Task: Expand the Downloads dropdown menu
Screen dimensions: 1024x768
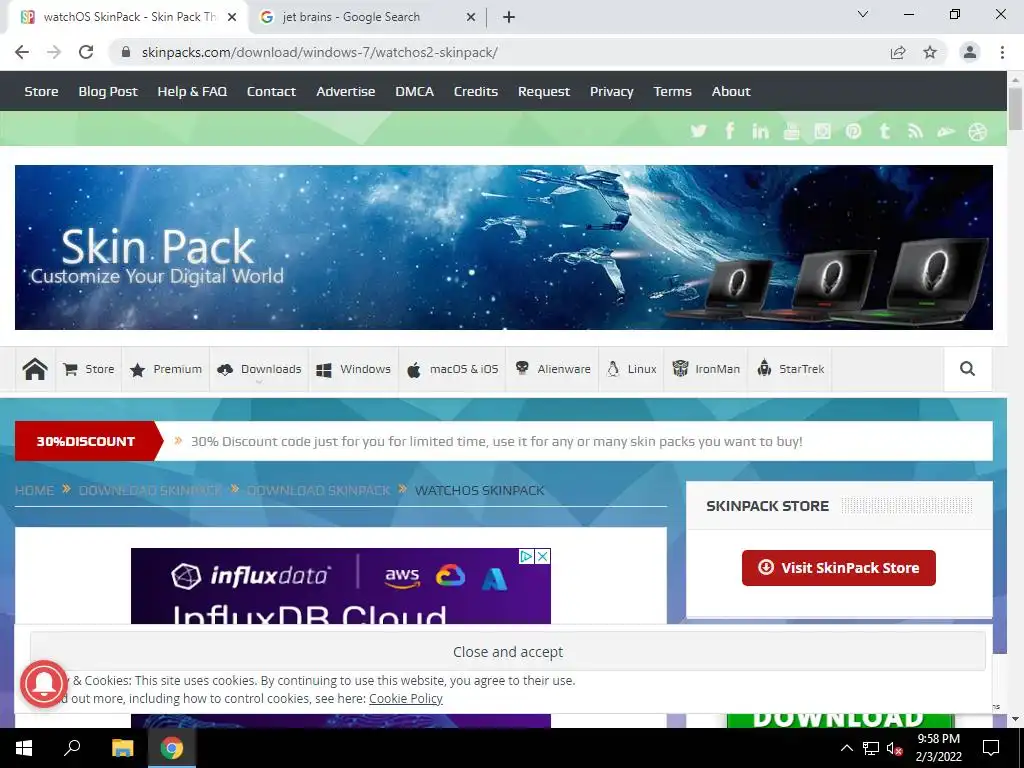Action: click(259, 369)
